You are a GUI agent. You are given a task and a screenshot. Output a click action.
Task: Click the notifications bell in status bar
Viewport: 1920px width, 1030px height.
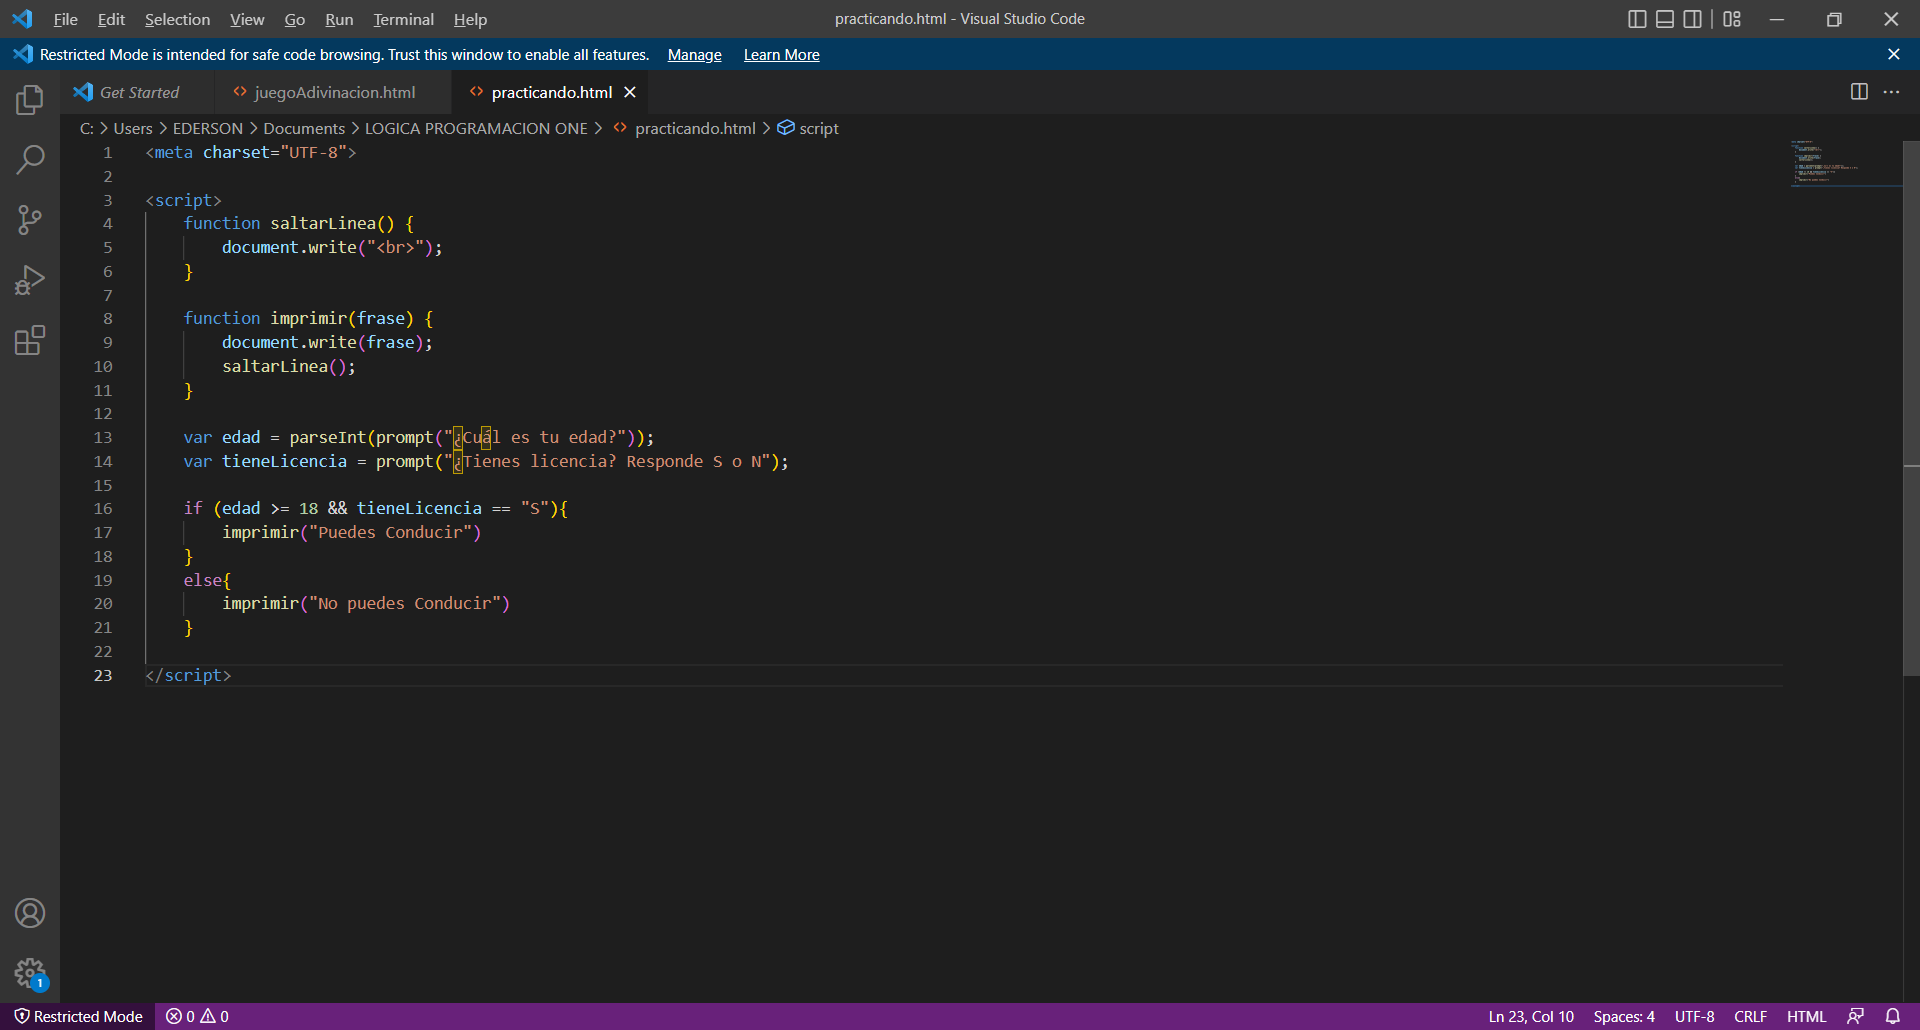coord(1893,1016)
